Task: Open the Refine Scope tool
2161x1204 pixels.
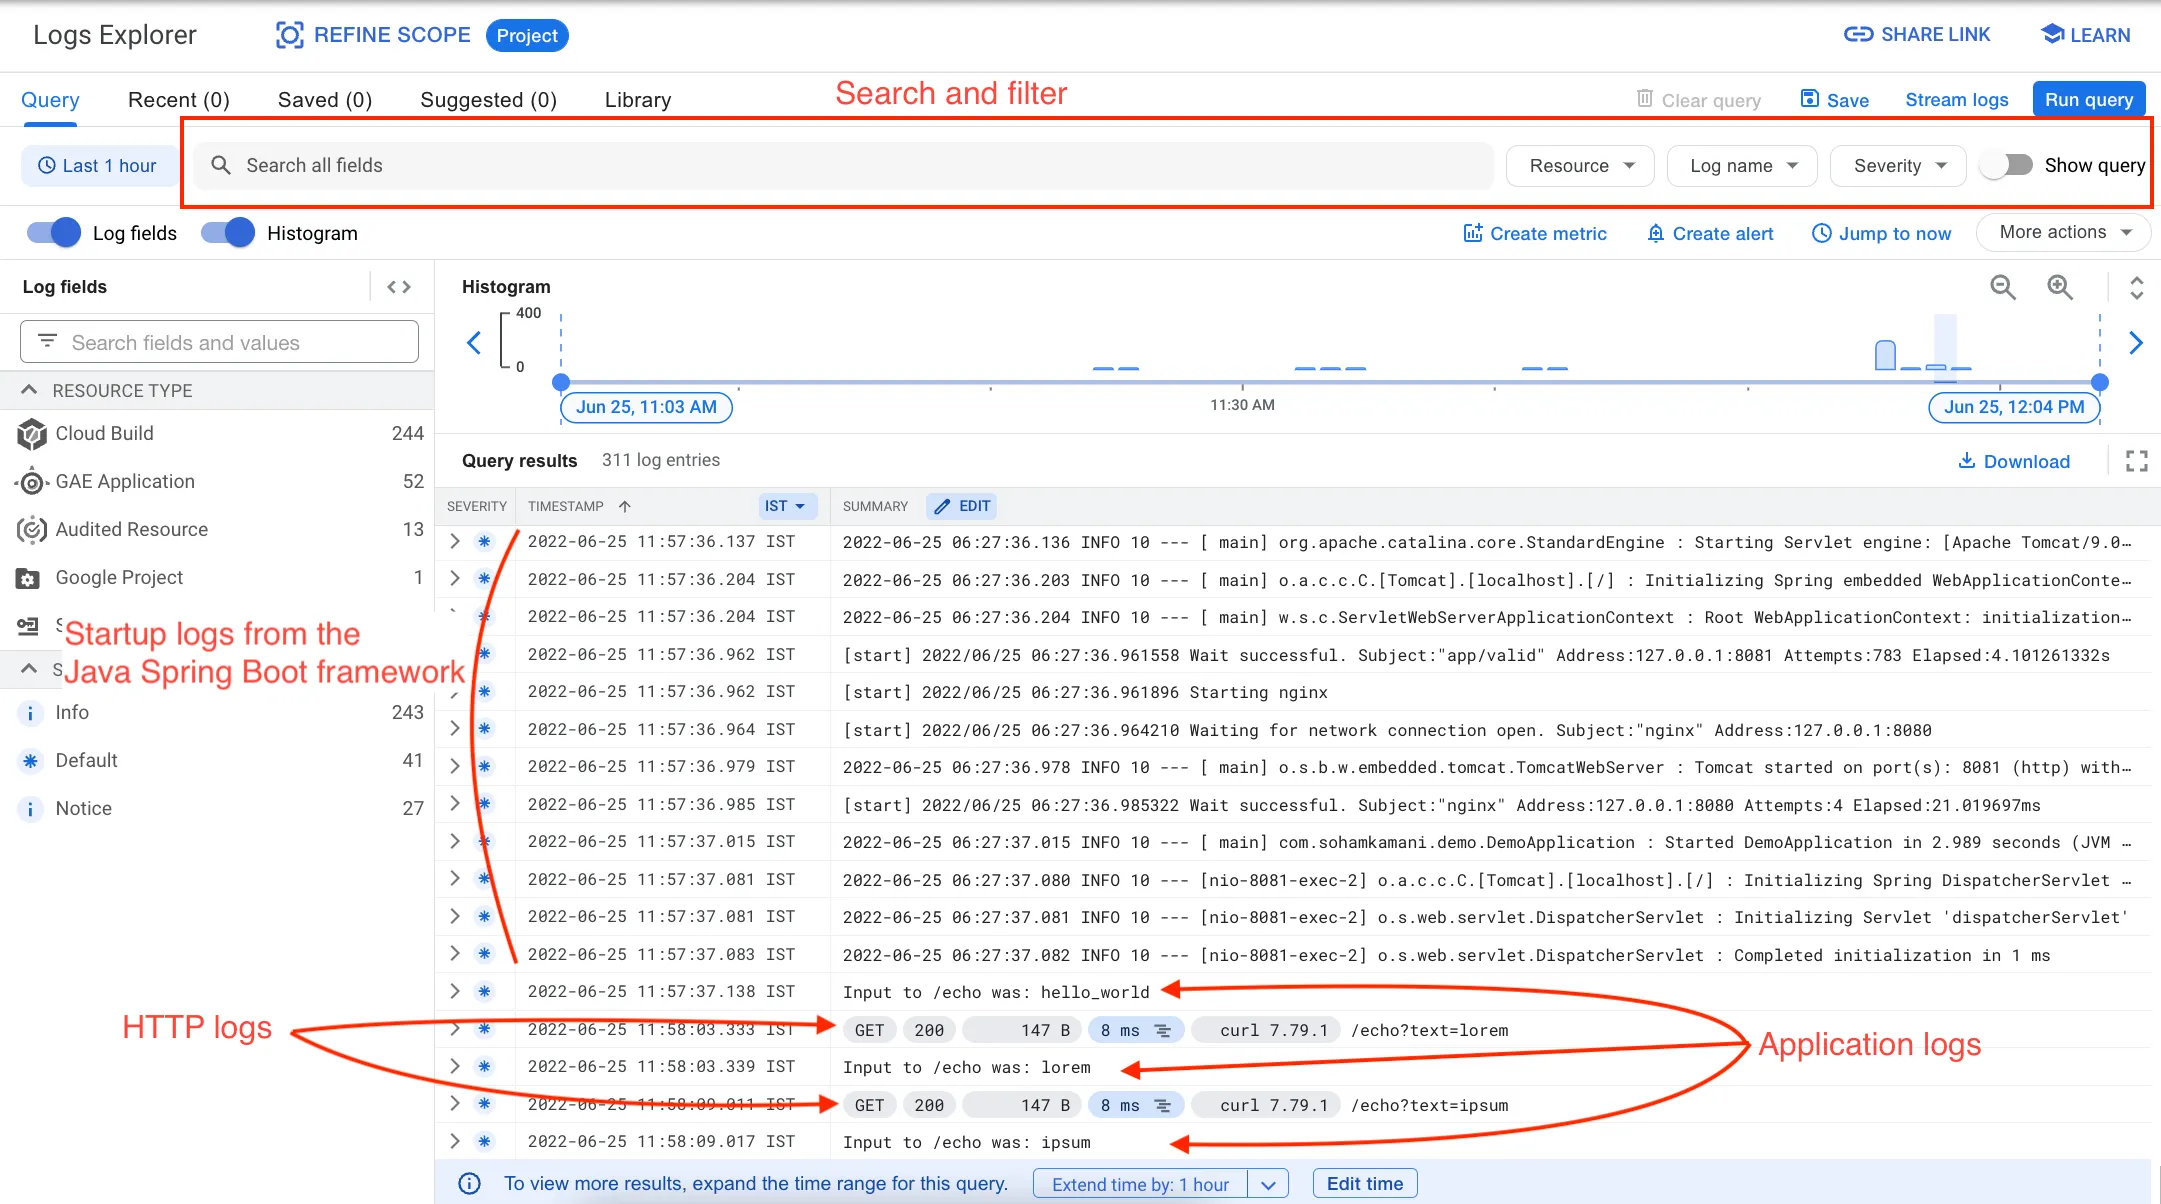Action: pos(372,34)
